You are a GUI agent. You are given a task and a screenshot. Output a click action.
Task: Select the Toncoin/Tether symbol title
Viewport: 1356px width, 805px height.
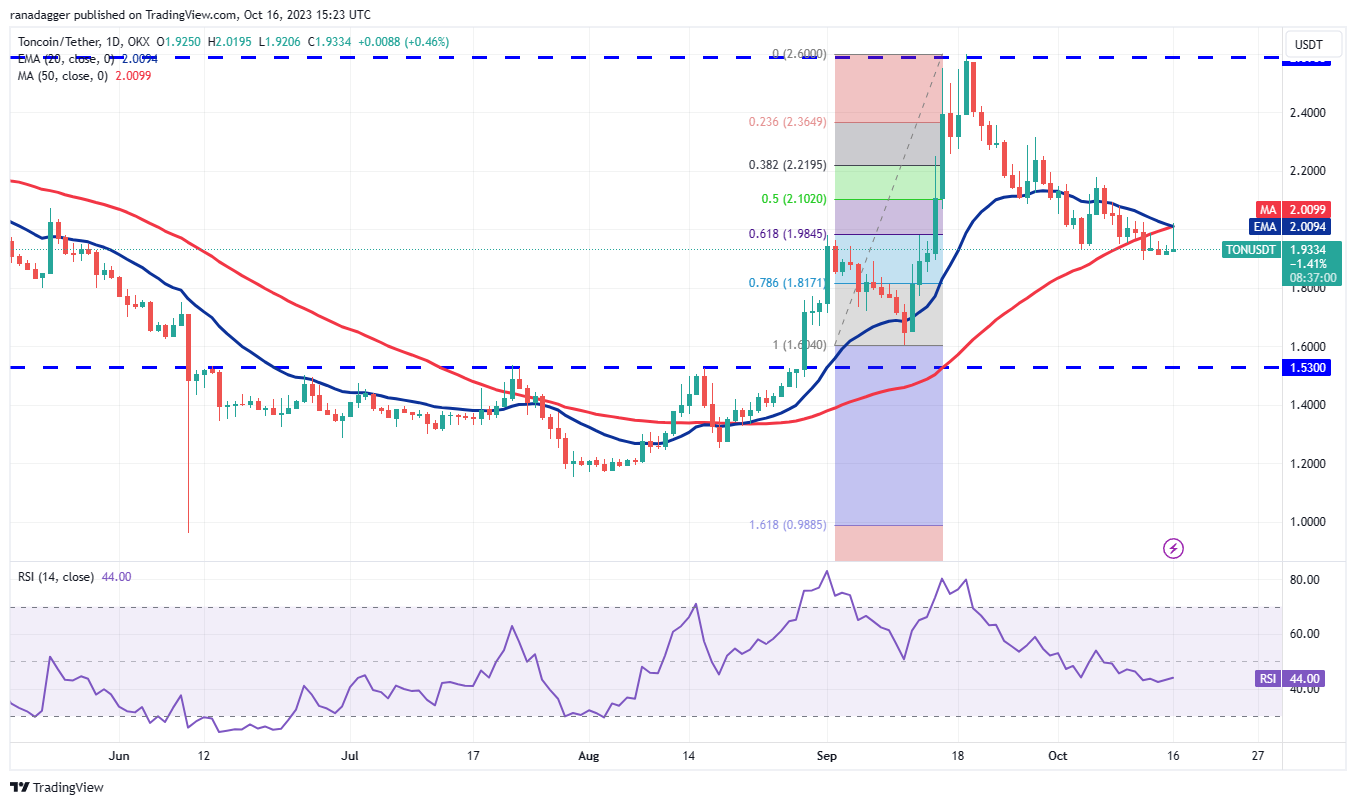coord(60,42)
